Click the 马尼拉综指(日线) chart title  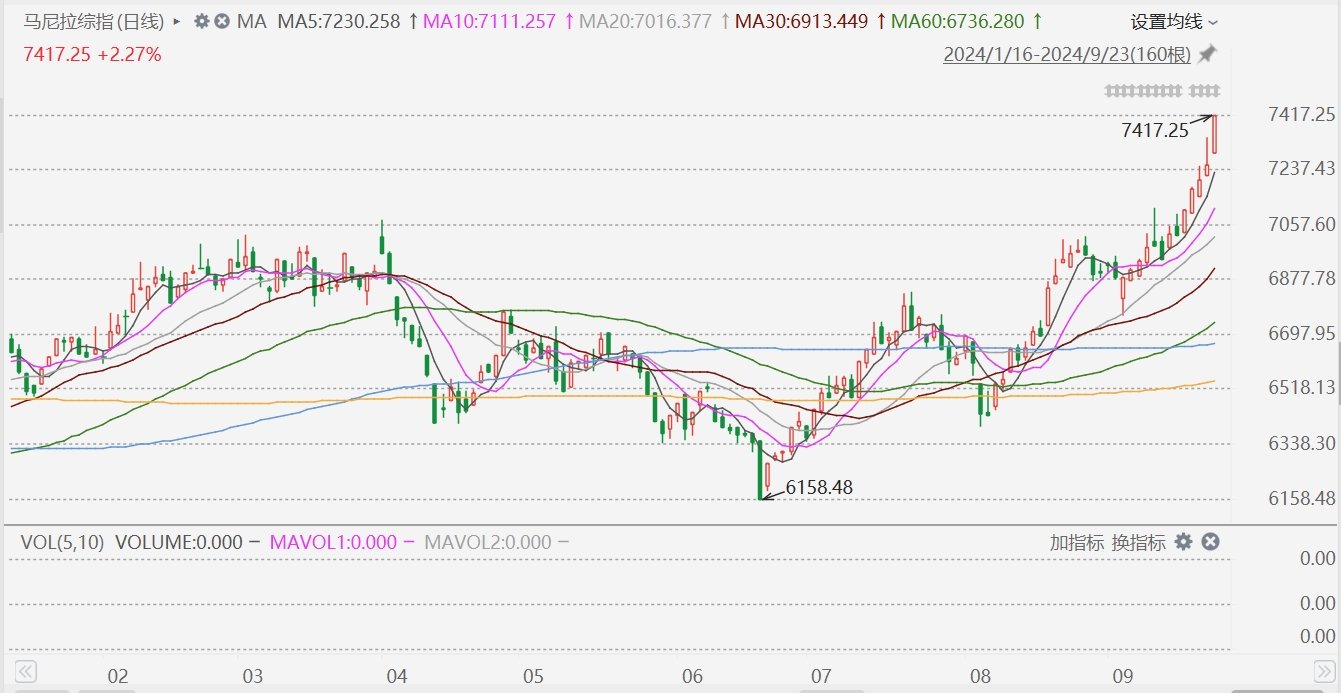tap(95, 21)
